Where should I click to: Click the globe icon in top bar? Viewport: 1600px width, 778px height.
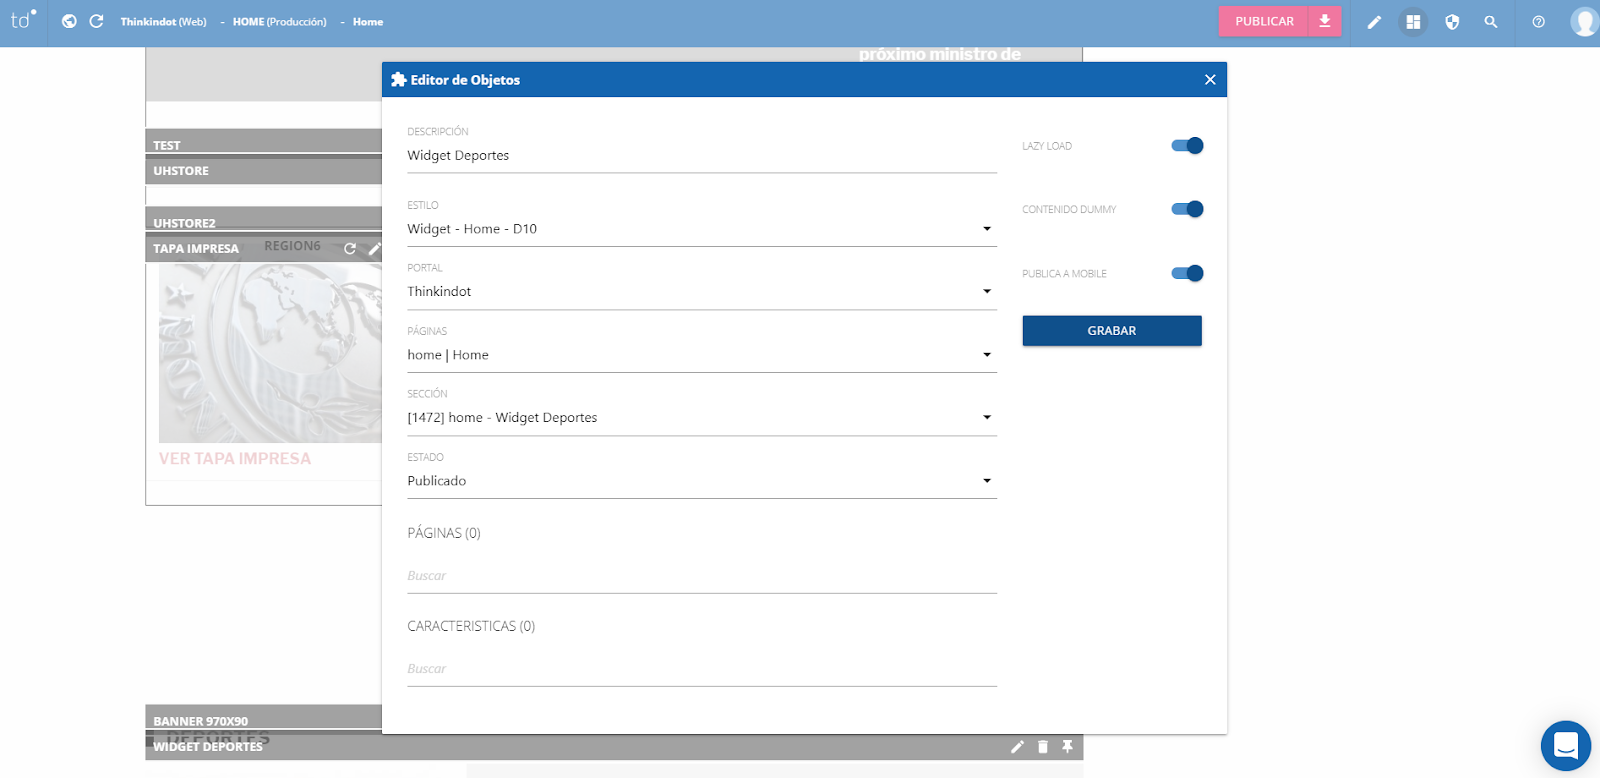click(x=69, y=21)
